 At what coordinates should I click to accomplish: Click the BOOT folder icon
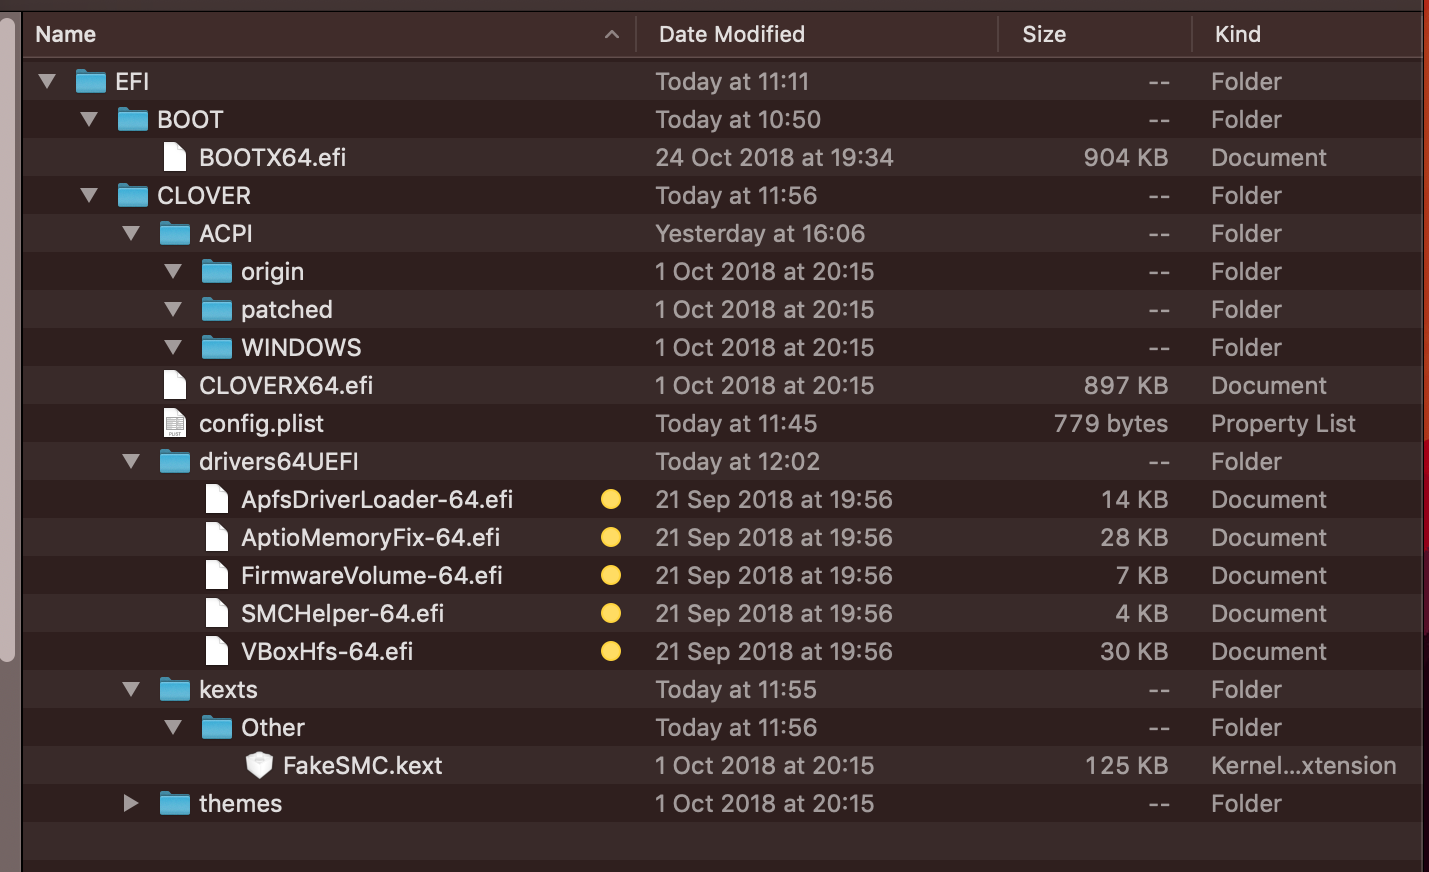click(133, 119)
